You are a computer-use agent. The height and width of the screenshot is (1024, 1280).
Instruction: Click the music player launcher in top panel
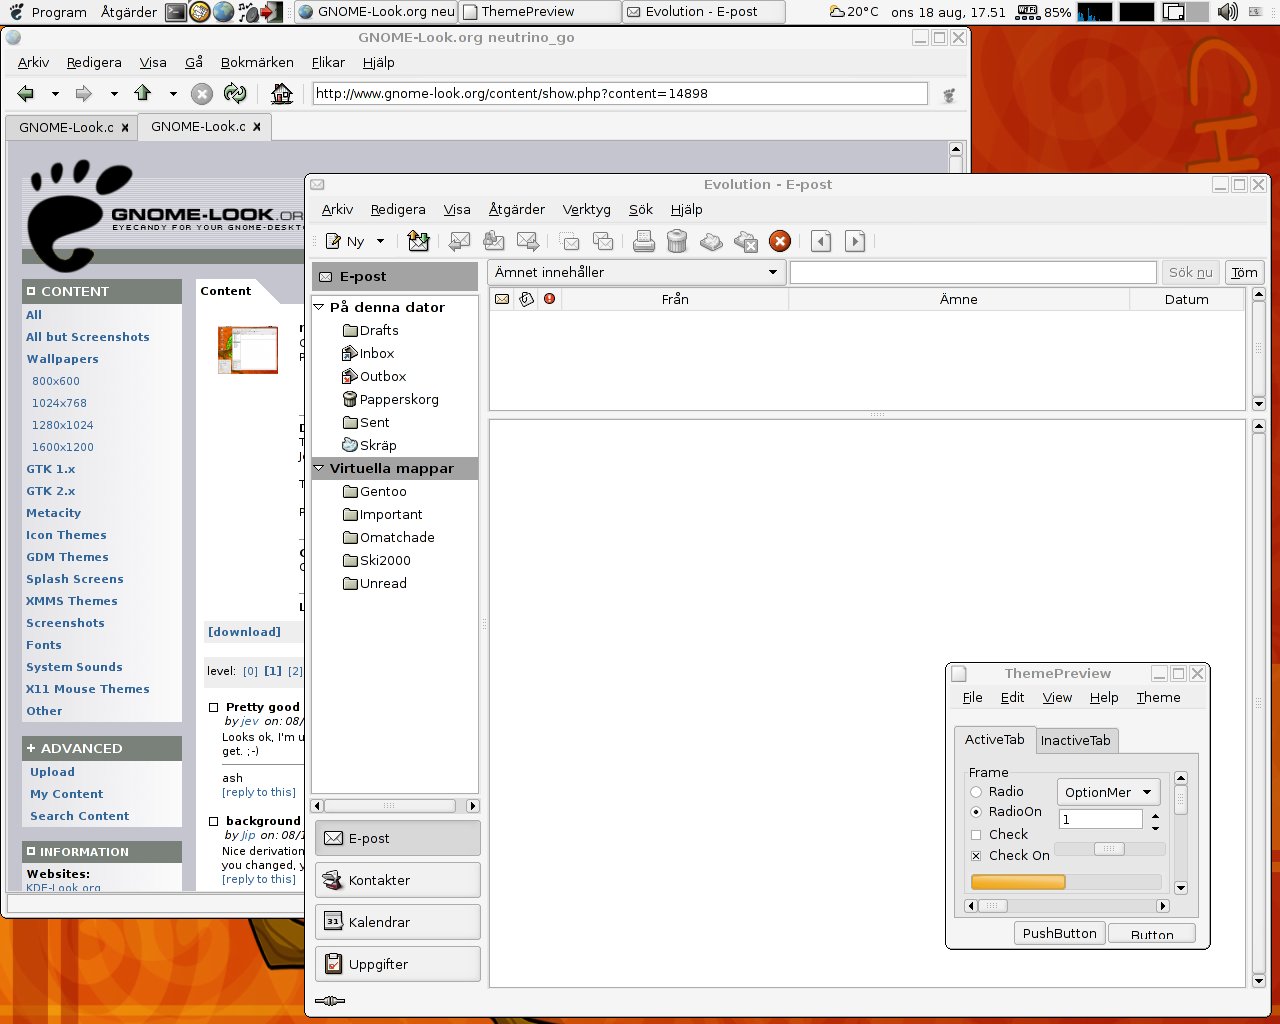click(248, 12)
